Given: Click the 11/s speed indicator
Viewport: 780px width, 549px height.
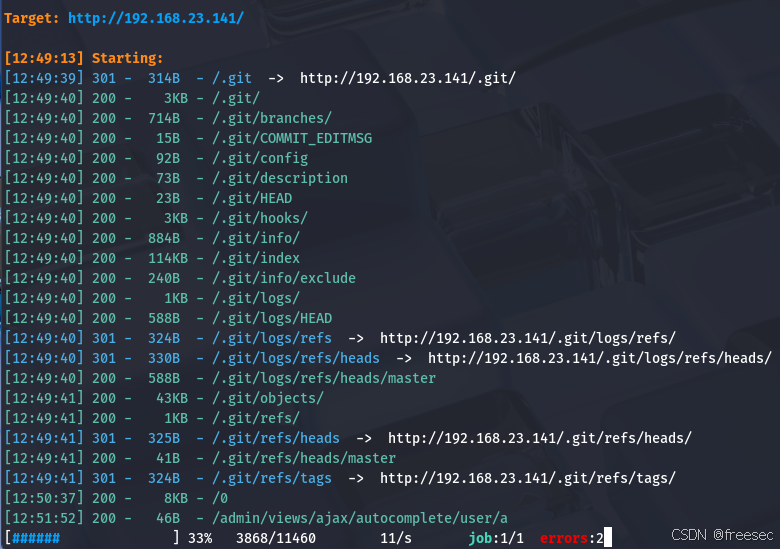Looking at the screenshot, I should 396,538.
